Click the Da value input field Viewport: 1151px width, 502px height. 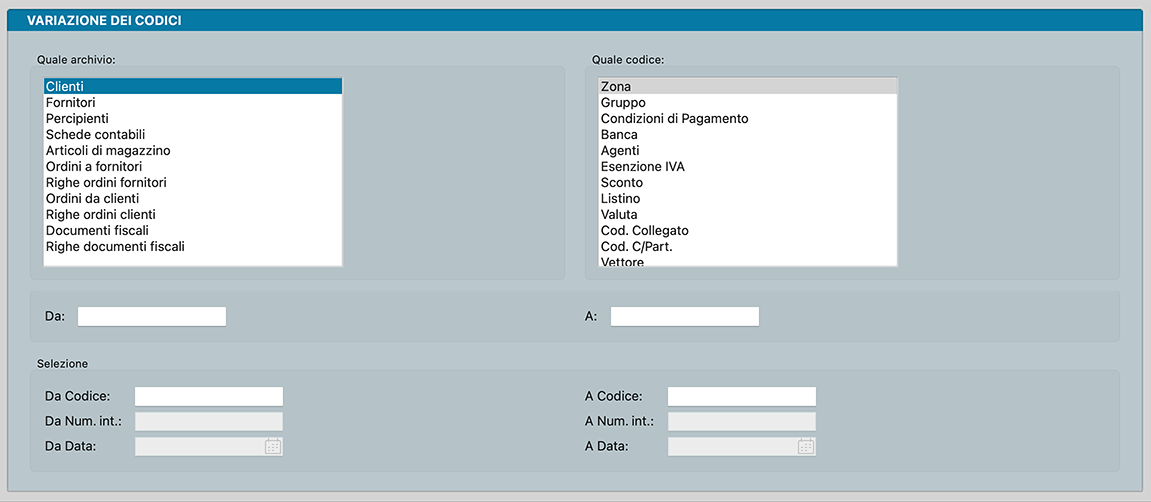pyautogui.click(x=152, y=316)
